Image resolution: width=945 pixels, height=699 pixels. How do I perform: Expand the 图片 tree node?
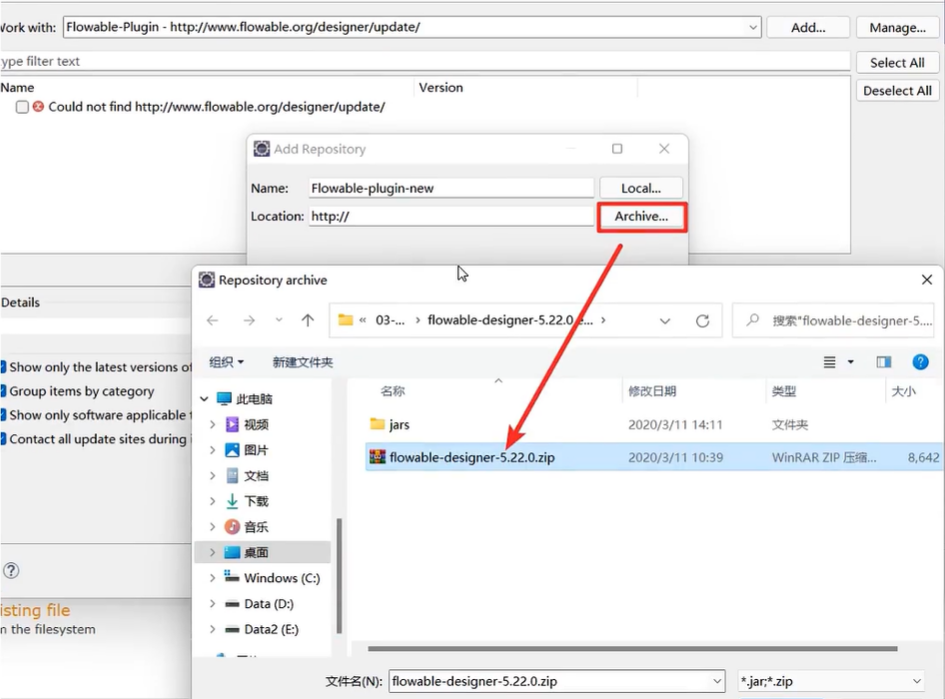212,450
